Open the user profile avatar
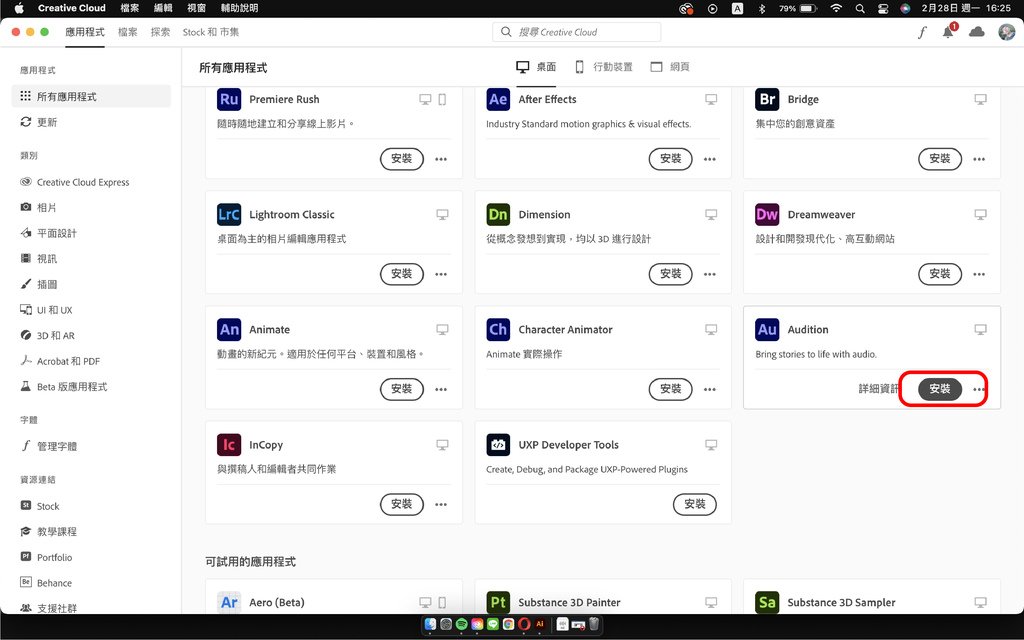The image size is (1024, 640). [1006, 31]
